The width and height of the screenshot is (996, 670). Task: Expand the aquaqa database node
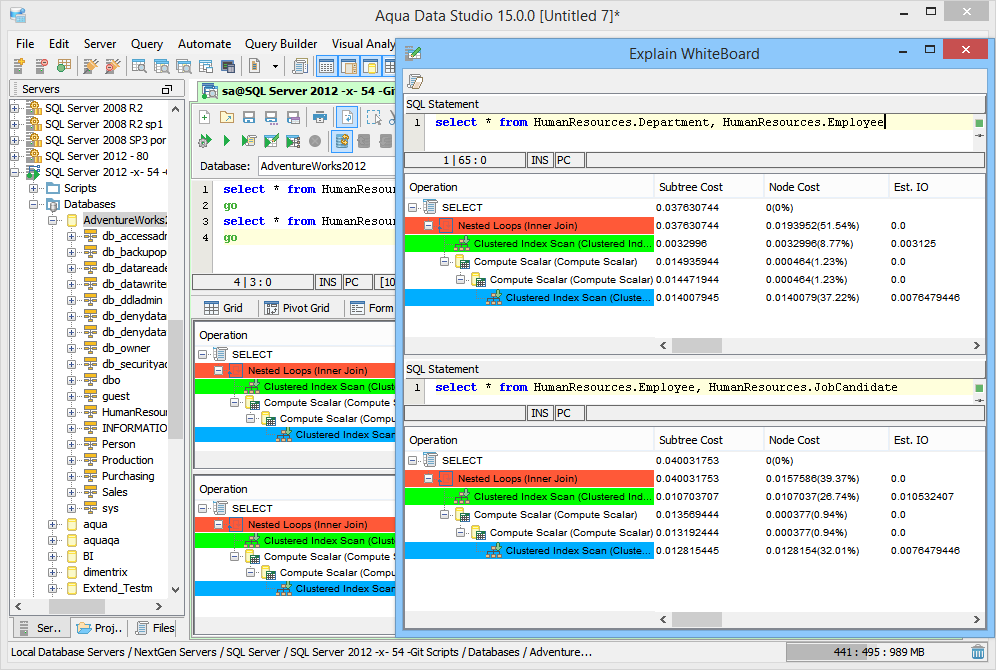[52, 540]
